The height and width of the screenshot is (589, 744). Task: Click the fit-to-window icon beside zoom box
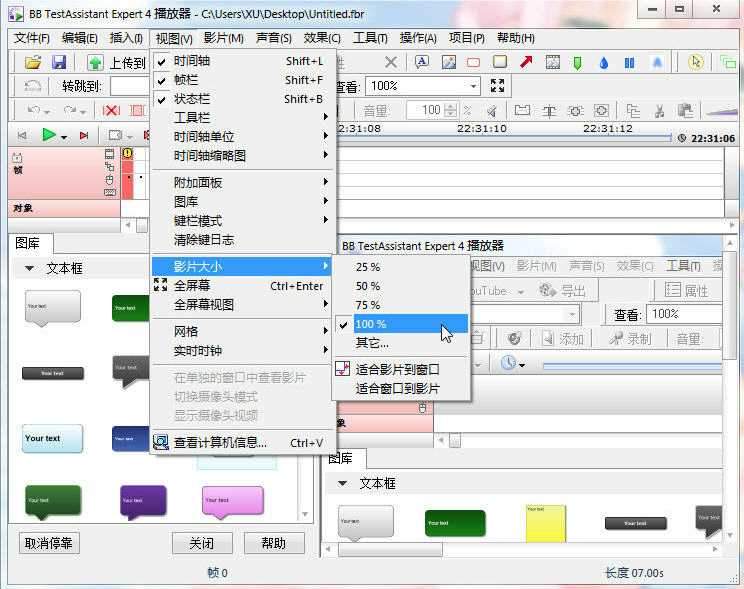tap(497, 86)
